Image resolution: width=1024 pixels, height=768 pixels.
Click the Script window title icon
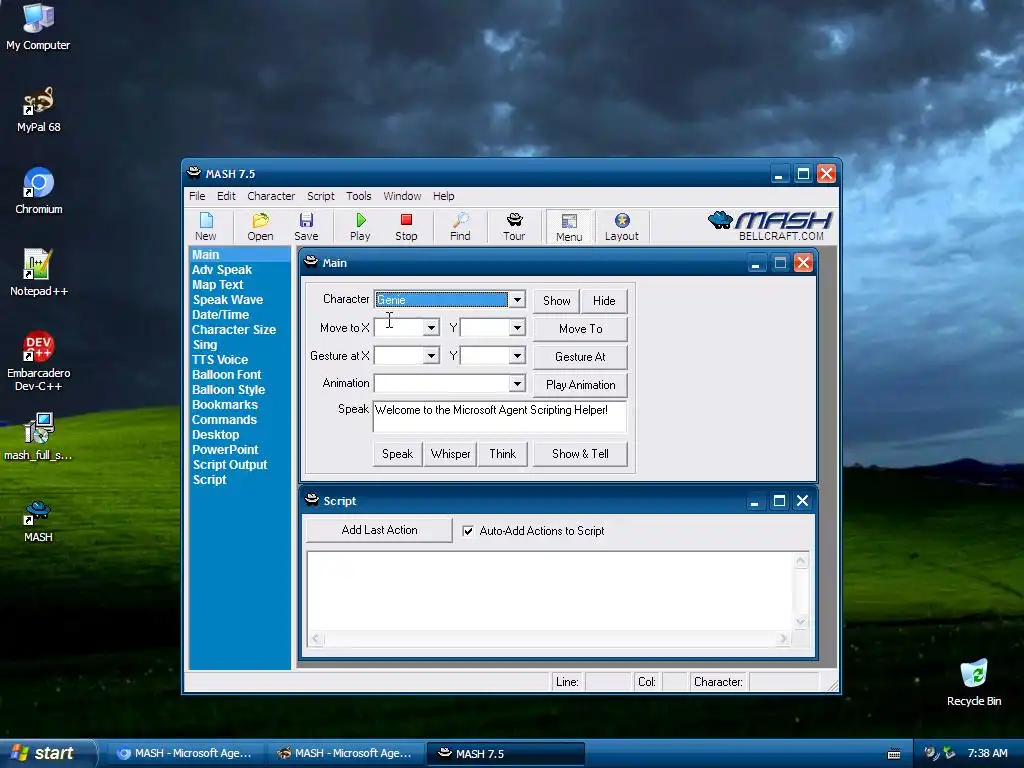point(312,500)
